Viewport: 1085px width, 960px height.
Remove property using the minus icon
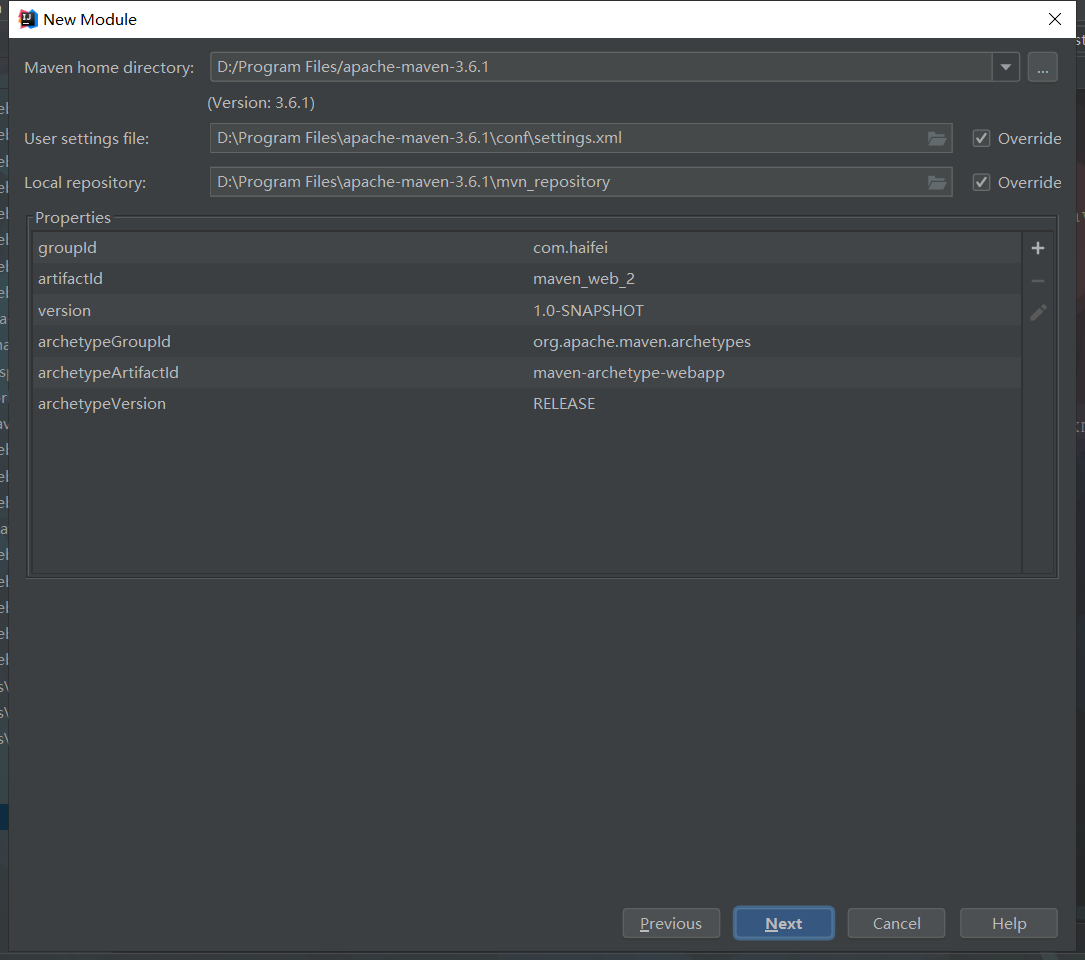point(1037,281)
